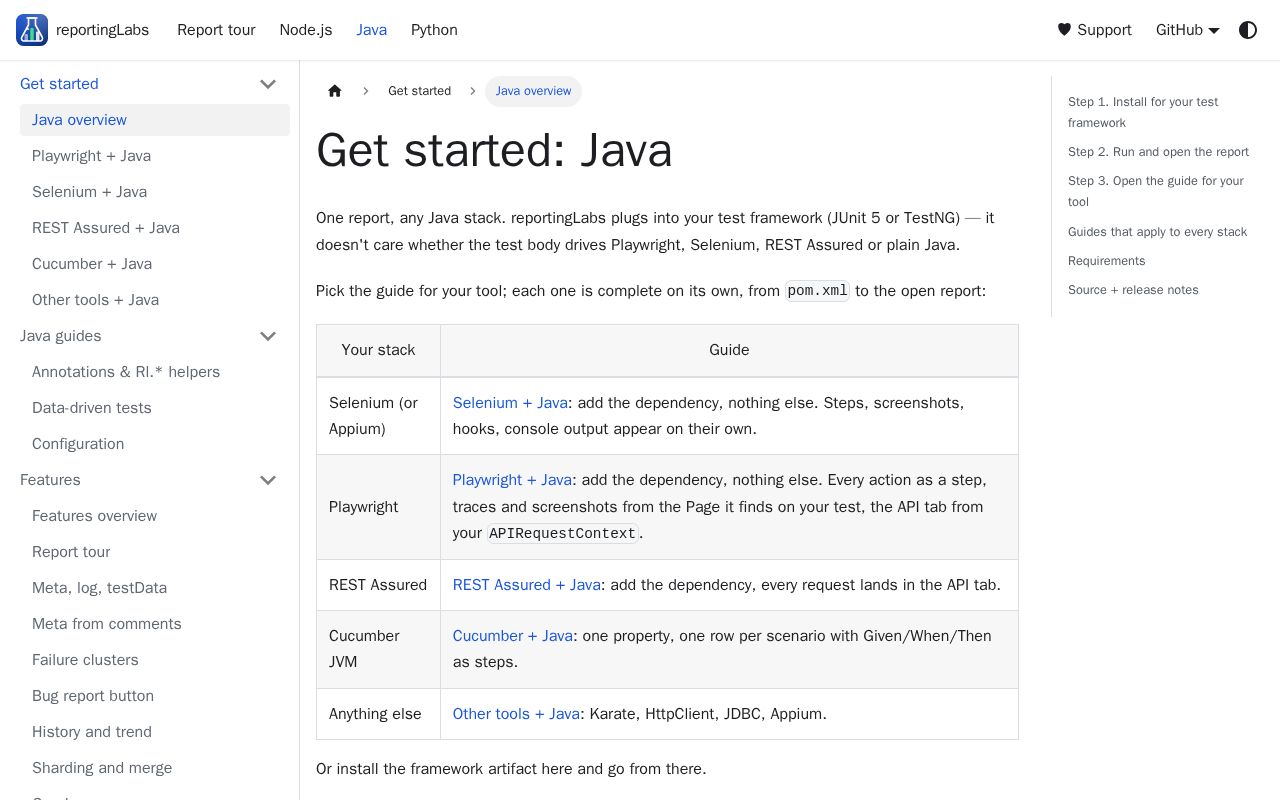Click the reportingLabs flask logo
Image resolution: width=1280 pixels, height=800 pixels.
pos(32,30)
